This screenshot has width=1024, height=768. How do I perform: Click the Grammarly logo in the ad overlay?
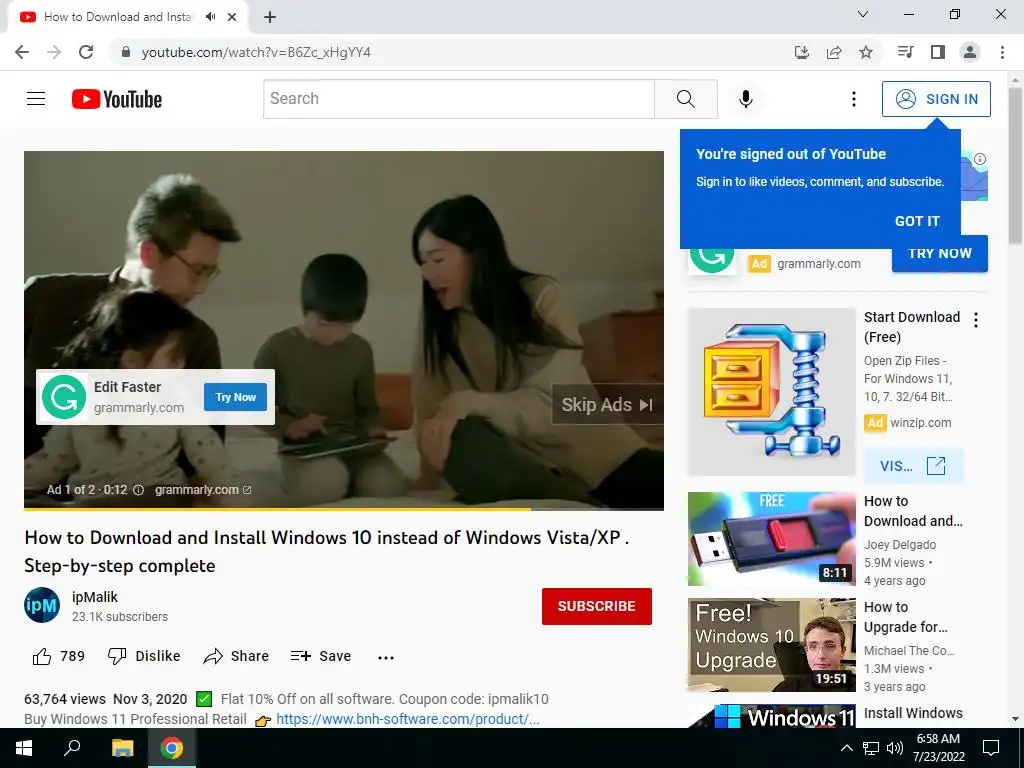[x=64, y=397]
